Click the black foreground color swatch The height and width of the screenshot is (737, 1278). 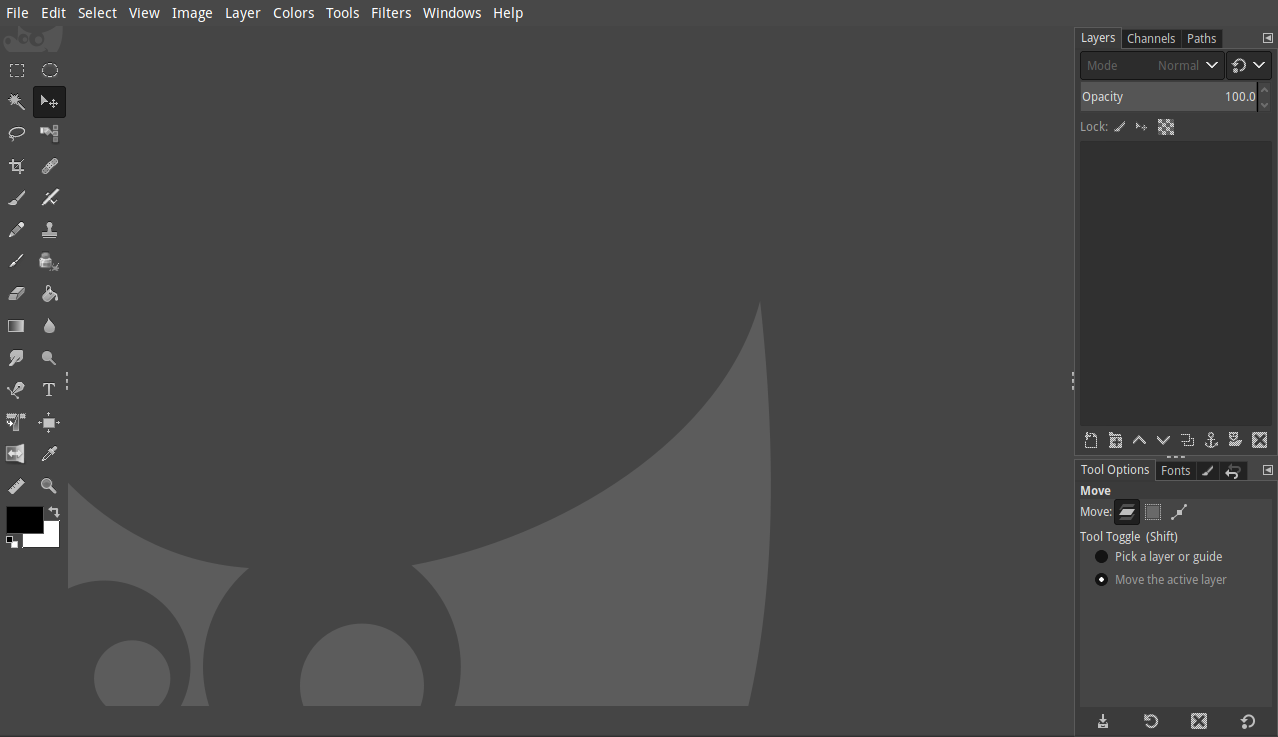(24, 519)
